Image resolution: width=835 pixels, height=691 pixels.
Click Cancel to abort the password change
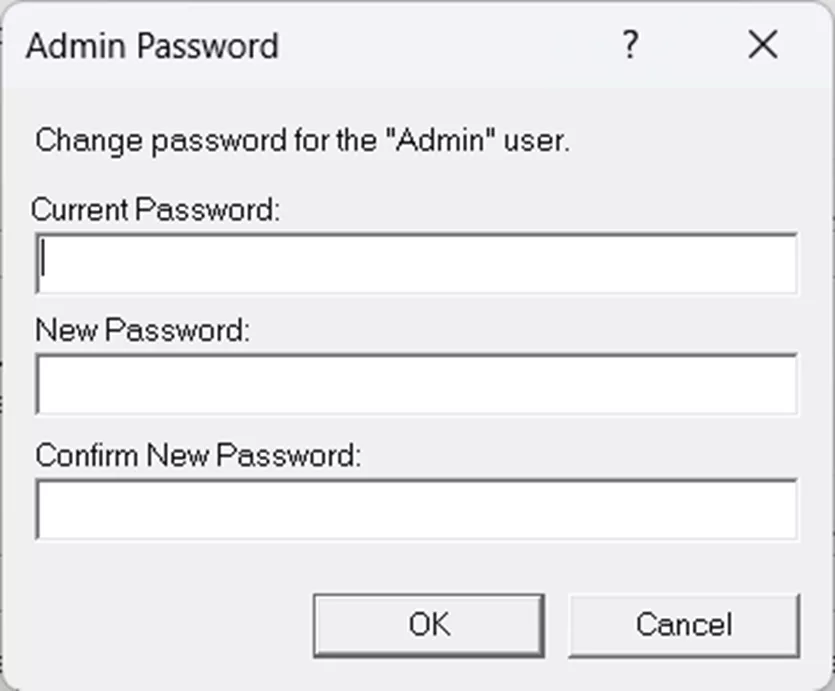(683, 624)
